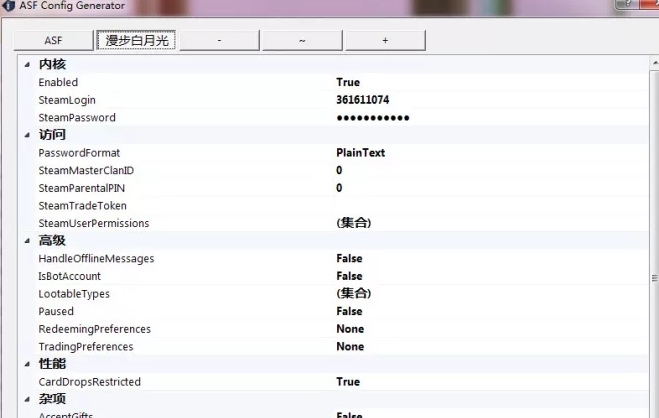
Task: Toggle HandleOfflineMessages False value
Action: (349, 259)
